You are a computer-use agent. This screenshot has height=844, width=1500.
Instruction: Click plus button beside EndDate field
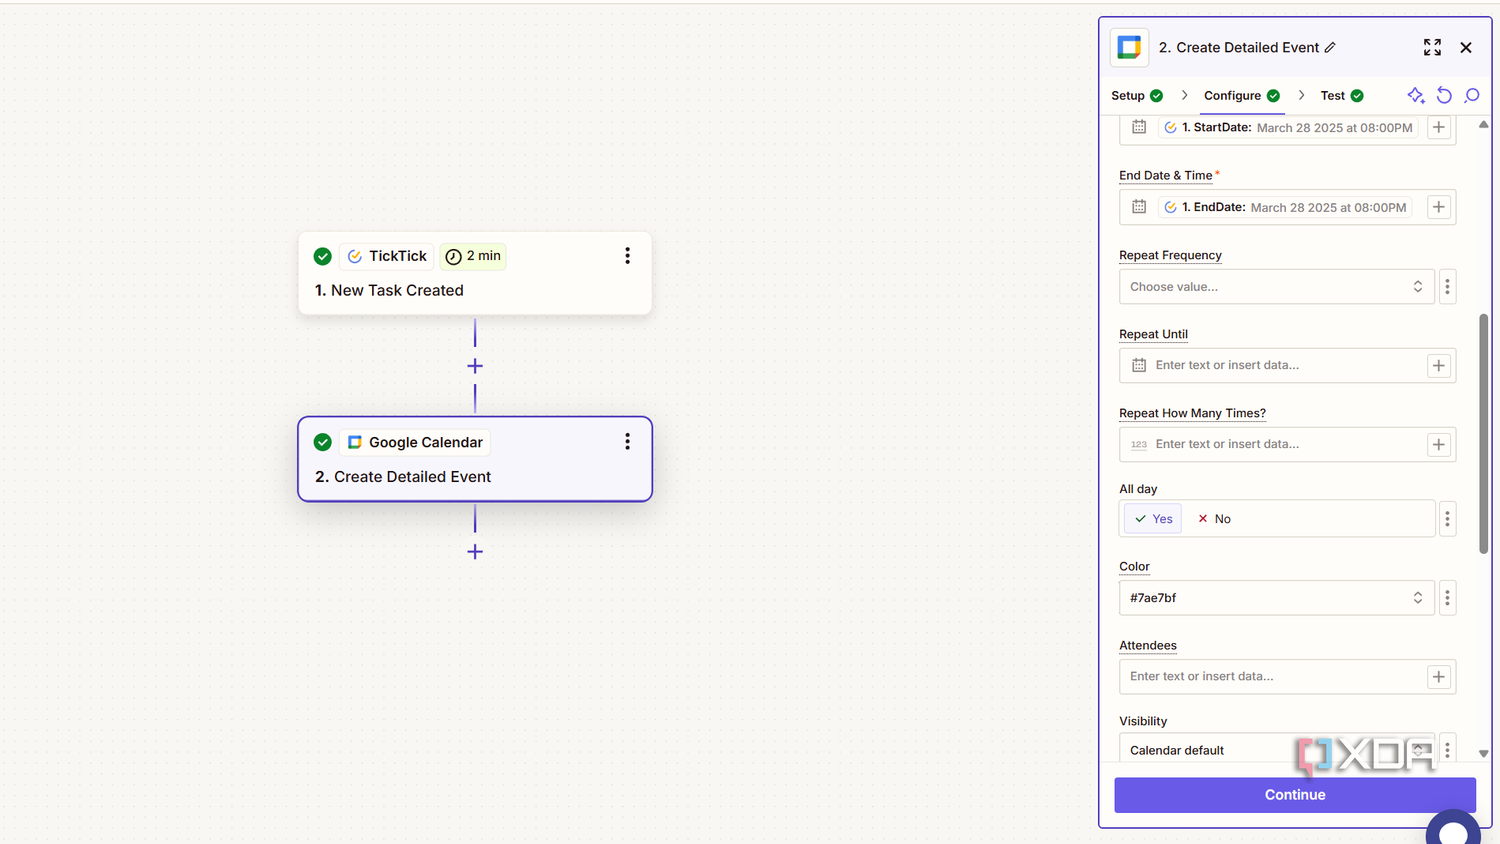[x=1438, y=207]
